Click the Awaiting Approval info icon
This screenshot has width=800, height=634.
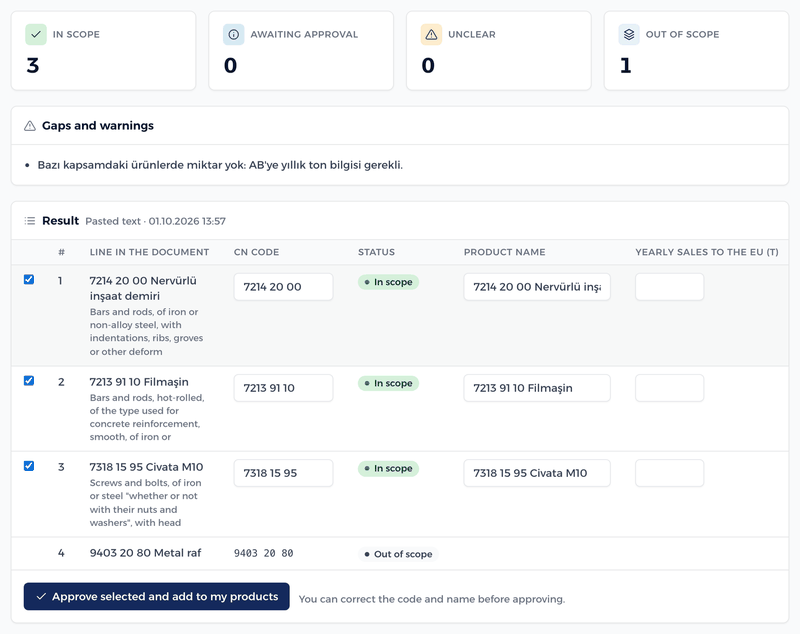[x=233, y=35]
